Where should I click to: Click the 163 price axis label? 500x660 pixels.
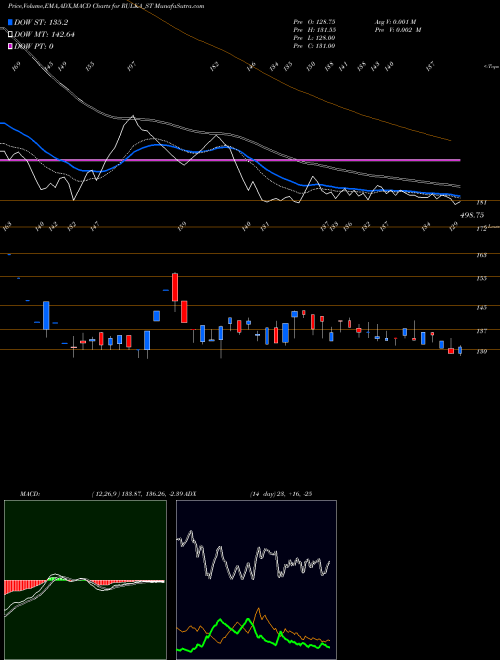coord(481,255)
